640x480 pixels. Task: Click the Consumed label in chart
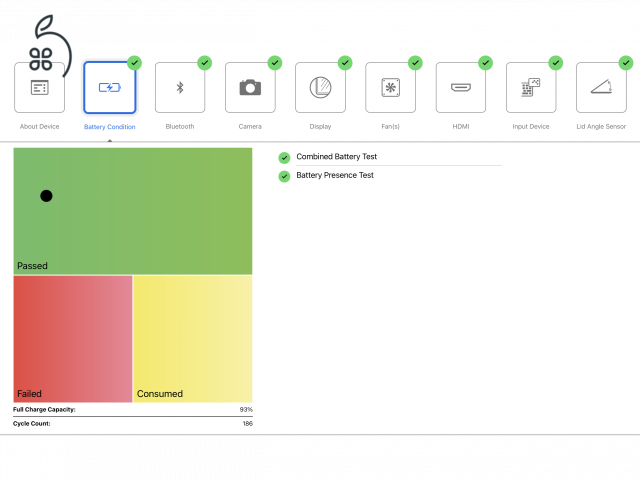pos(160,393)
